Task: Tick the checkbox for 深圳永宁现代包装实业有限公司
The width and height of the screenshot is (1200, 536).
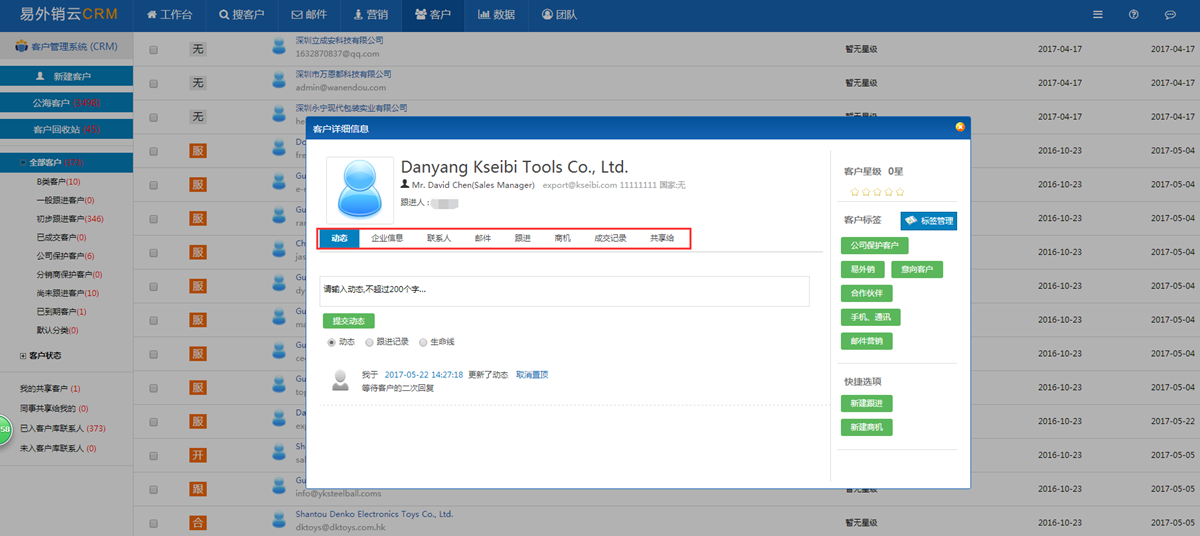Action: pos(153,118)
